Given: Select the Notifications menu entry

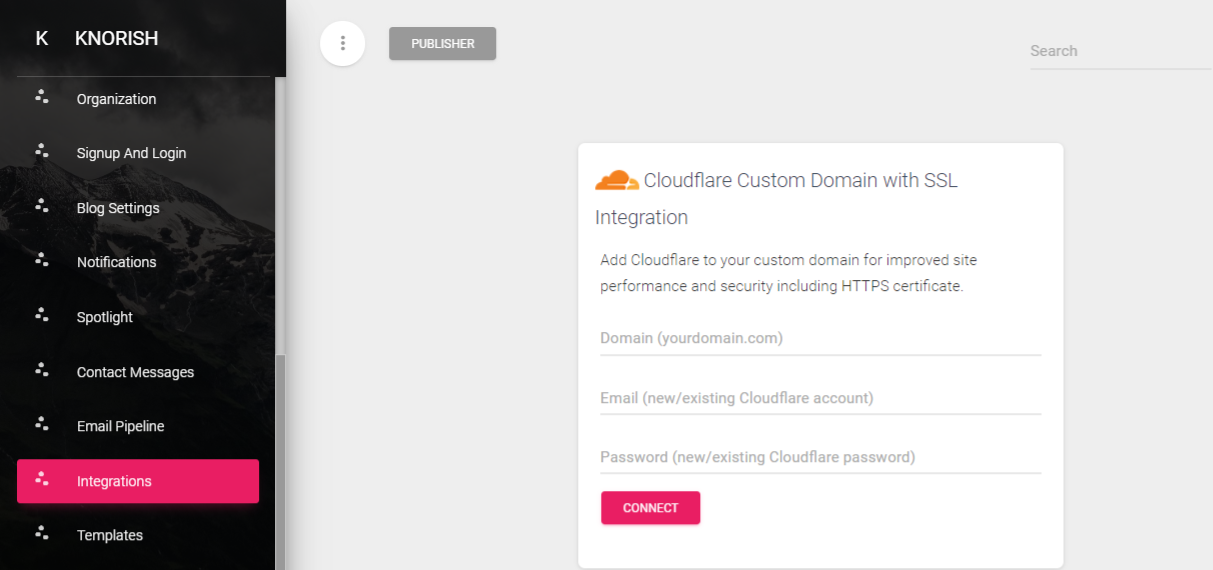Looking at the screenshot, I should [138, 262].
